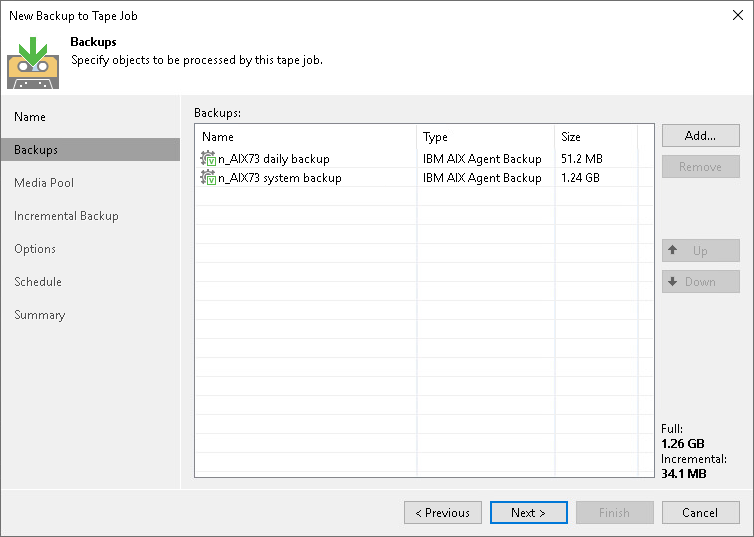Click the Remove button
754x537 pixels.
click(700, 166)
